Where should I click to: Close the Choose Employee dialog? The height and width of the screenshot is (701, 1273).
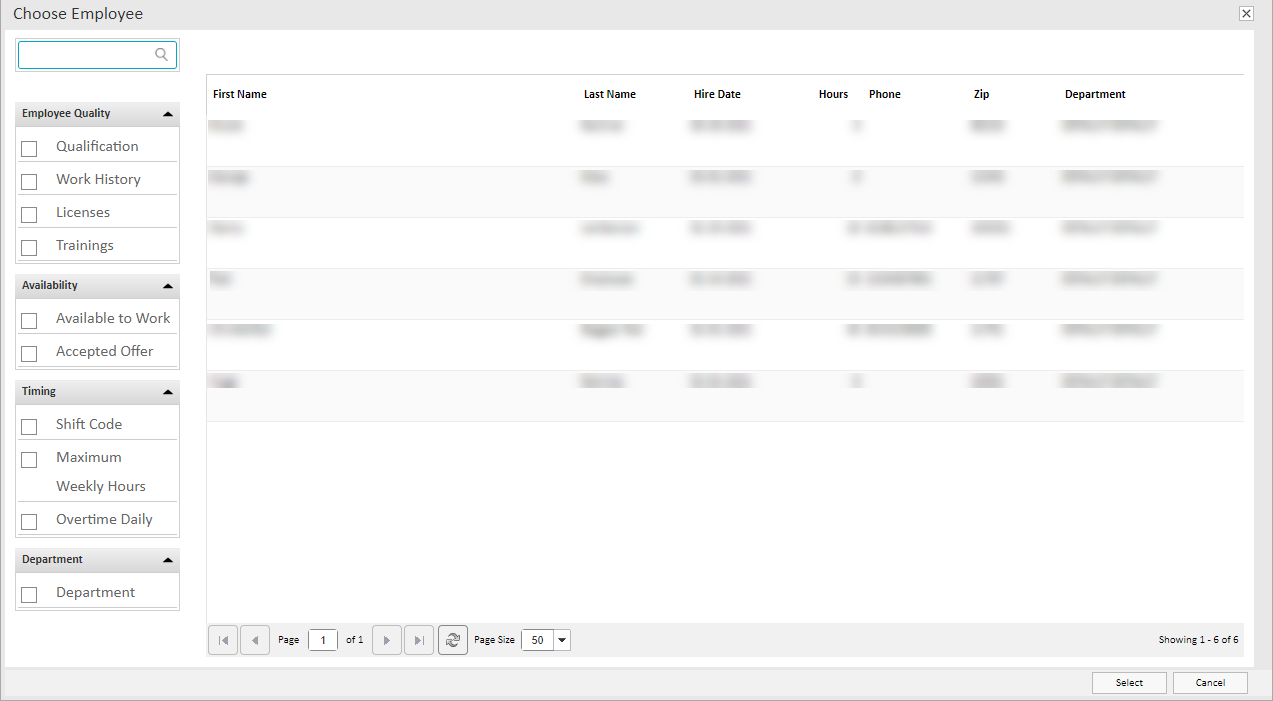[1246, 14]
